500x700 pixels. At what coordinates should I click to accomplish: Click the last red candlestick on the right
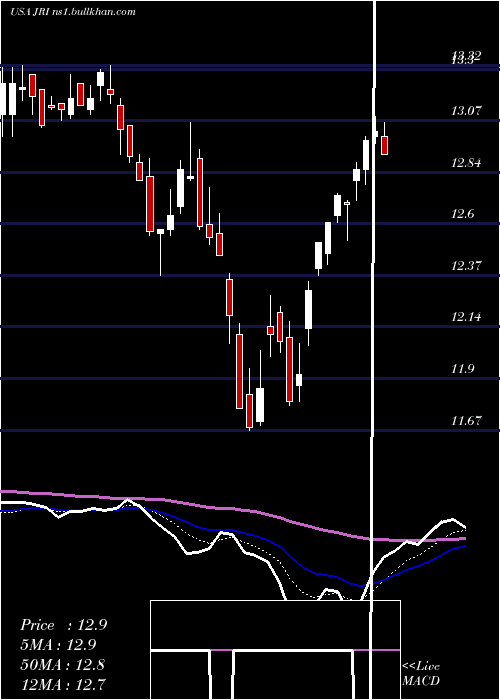384,146
